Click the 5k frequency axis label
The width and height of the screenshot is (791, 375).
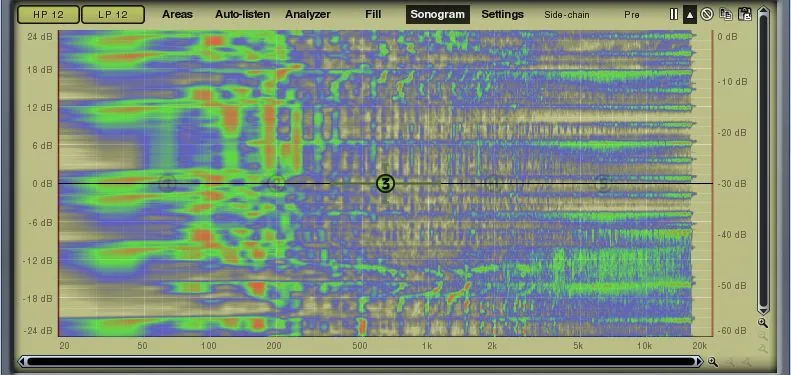tap(578, 346)
